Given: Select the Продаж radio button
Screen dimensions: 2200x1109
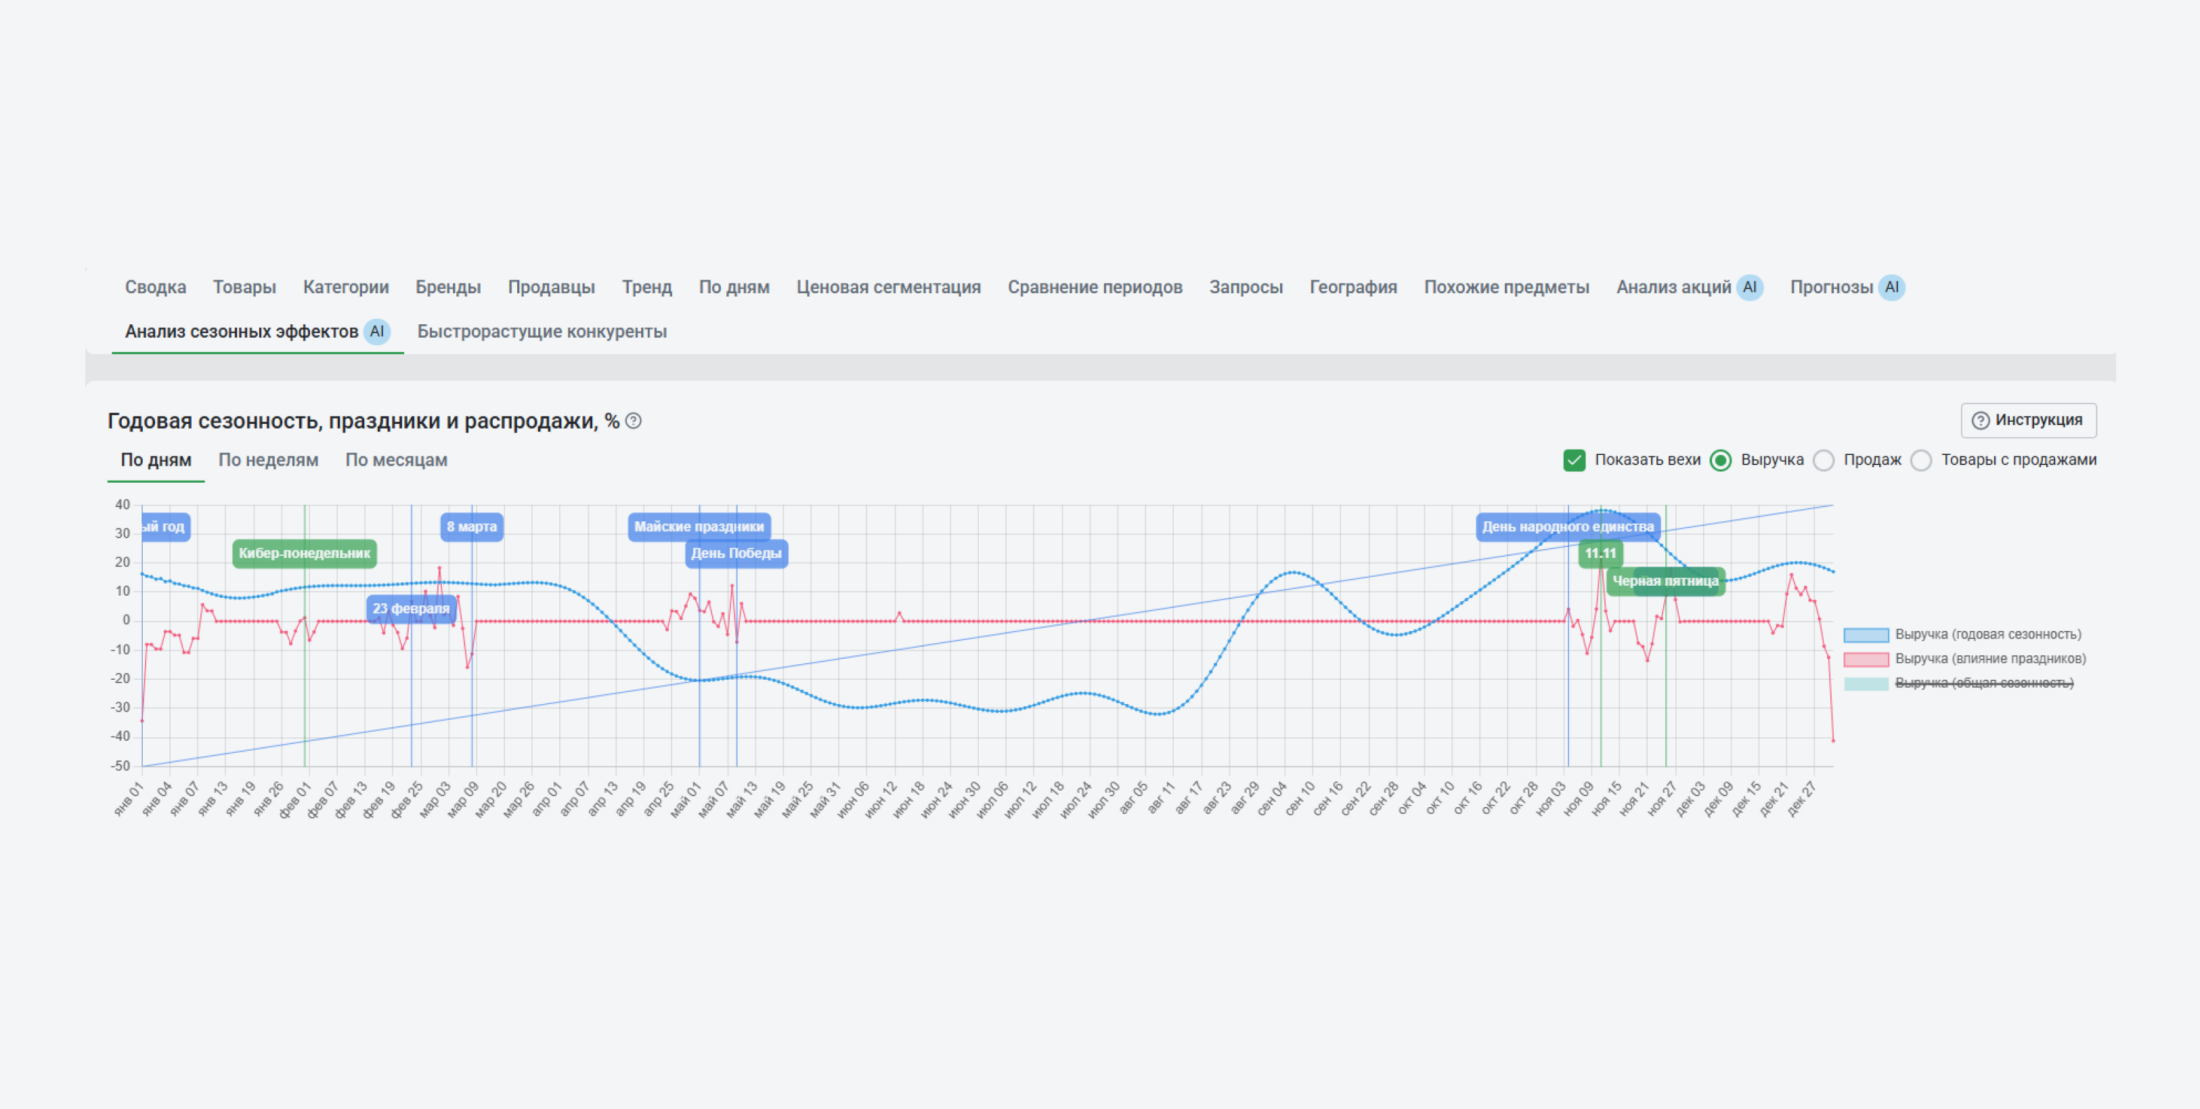Looking at the screenshot, I should point(1824,460).
